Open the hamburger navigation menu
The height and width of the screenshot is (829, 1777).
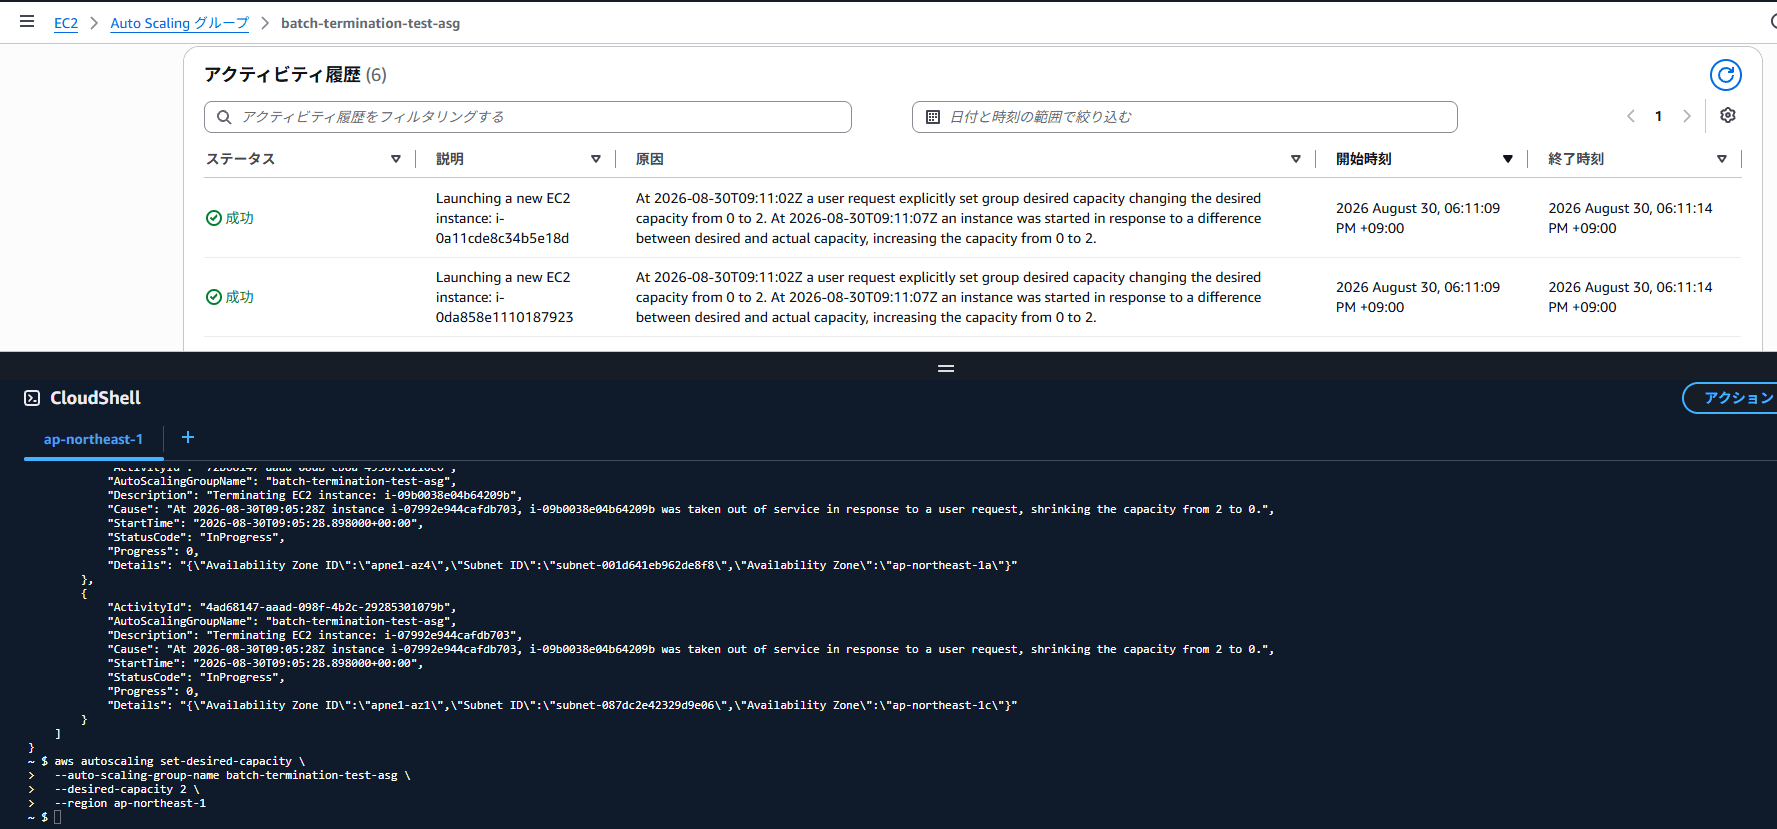[x=27, y=21]
